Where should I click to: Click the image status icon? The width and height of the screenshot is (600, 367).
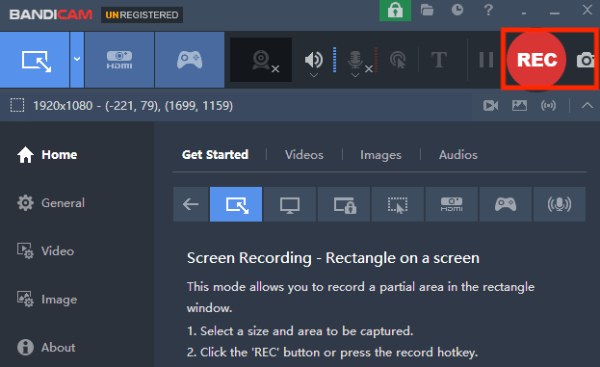519,105
